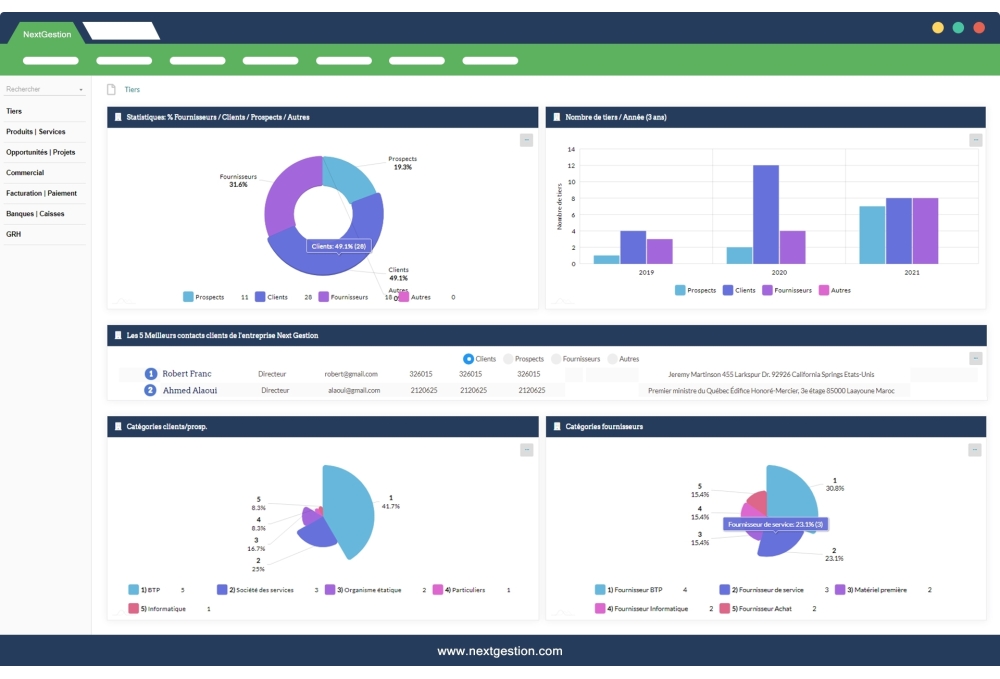The width and height of the screenshot is (1000, 679).
Task: Switch to the NextGestion browser tab
Action: tap(47, 34)
